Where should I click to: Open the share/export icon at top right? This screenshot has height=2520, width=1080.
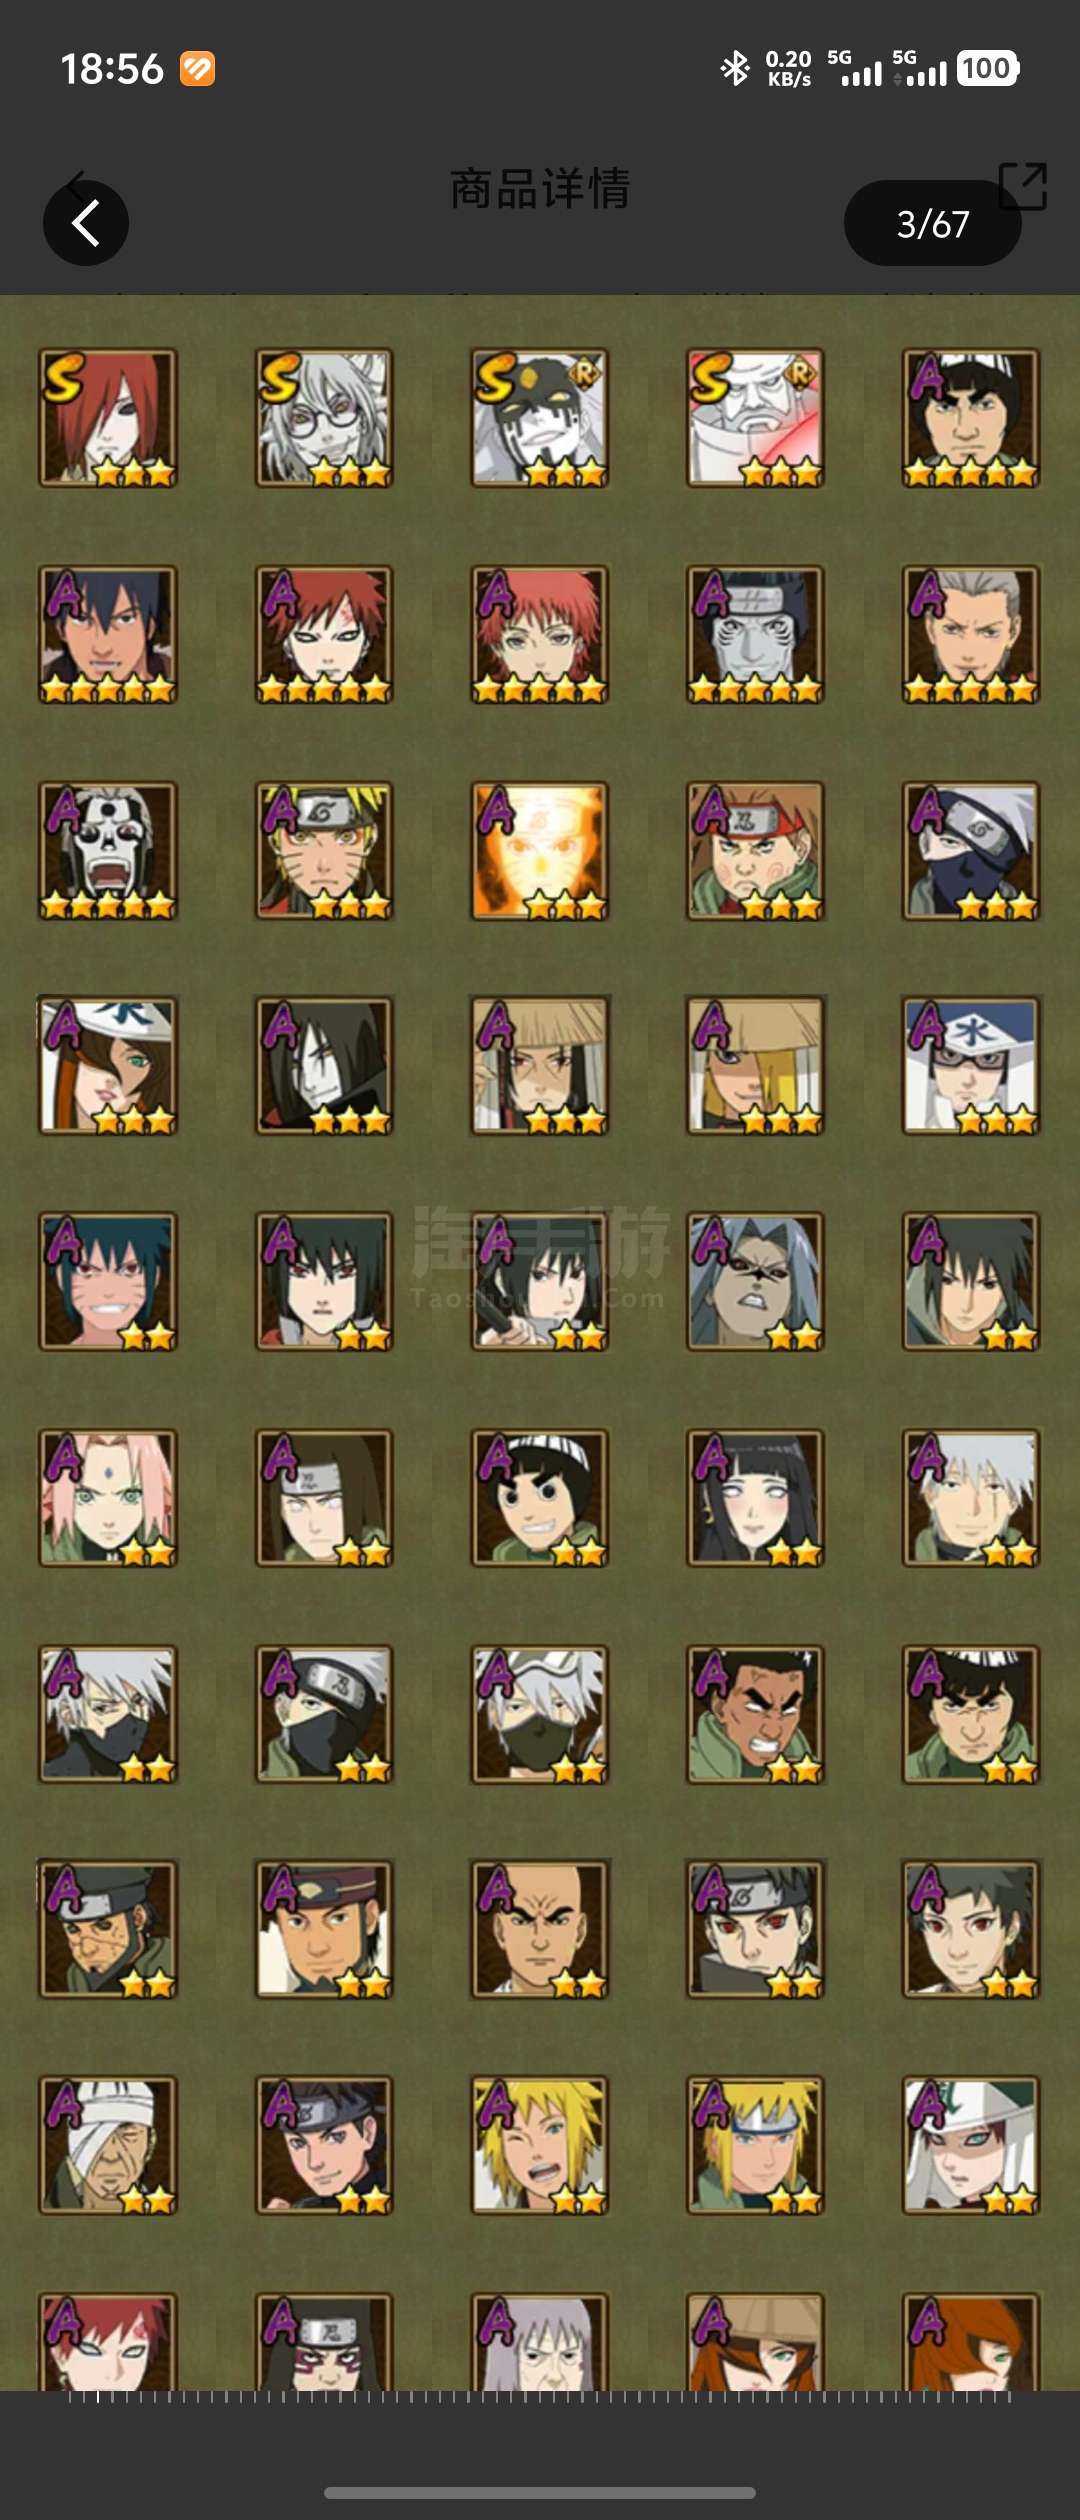tap(1023, 186)
